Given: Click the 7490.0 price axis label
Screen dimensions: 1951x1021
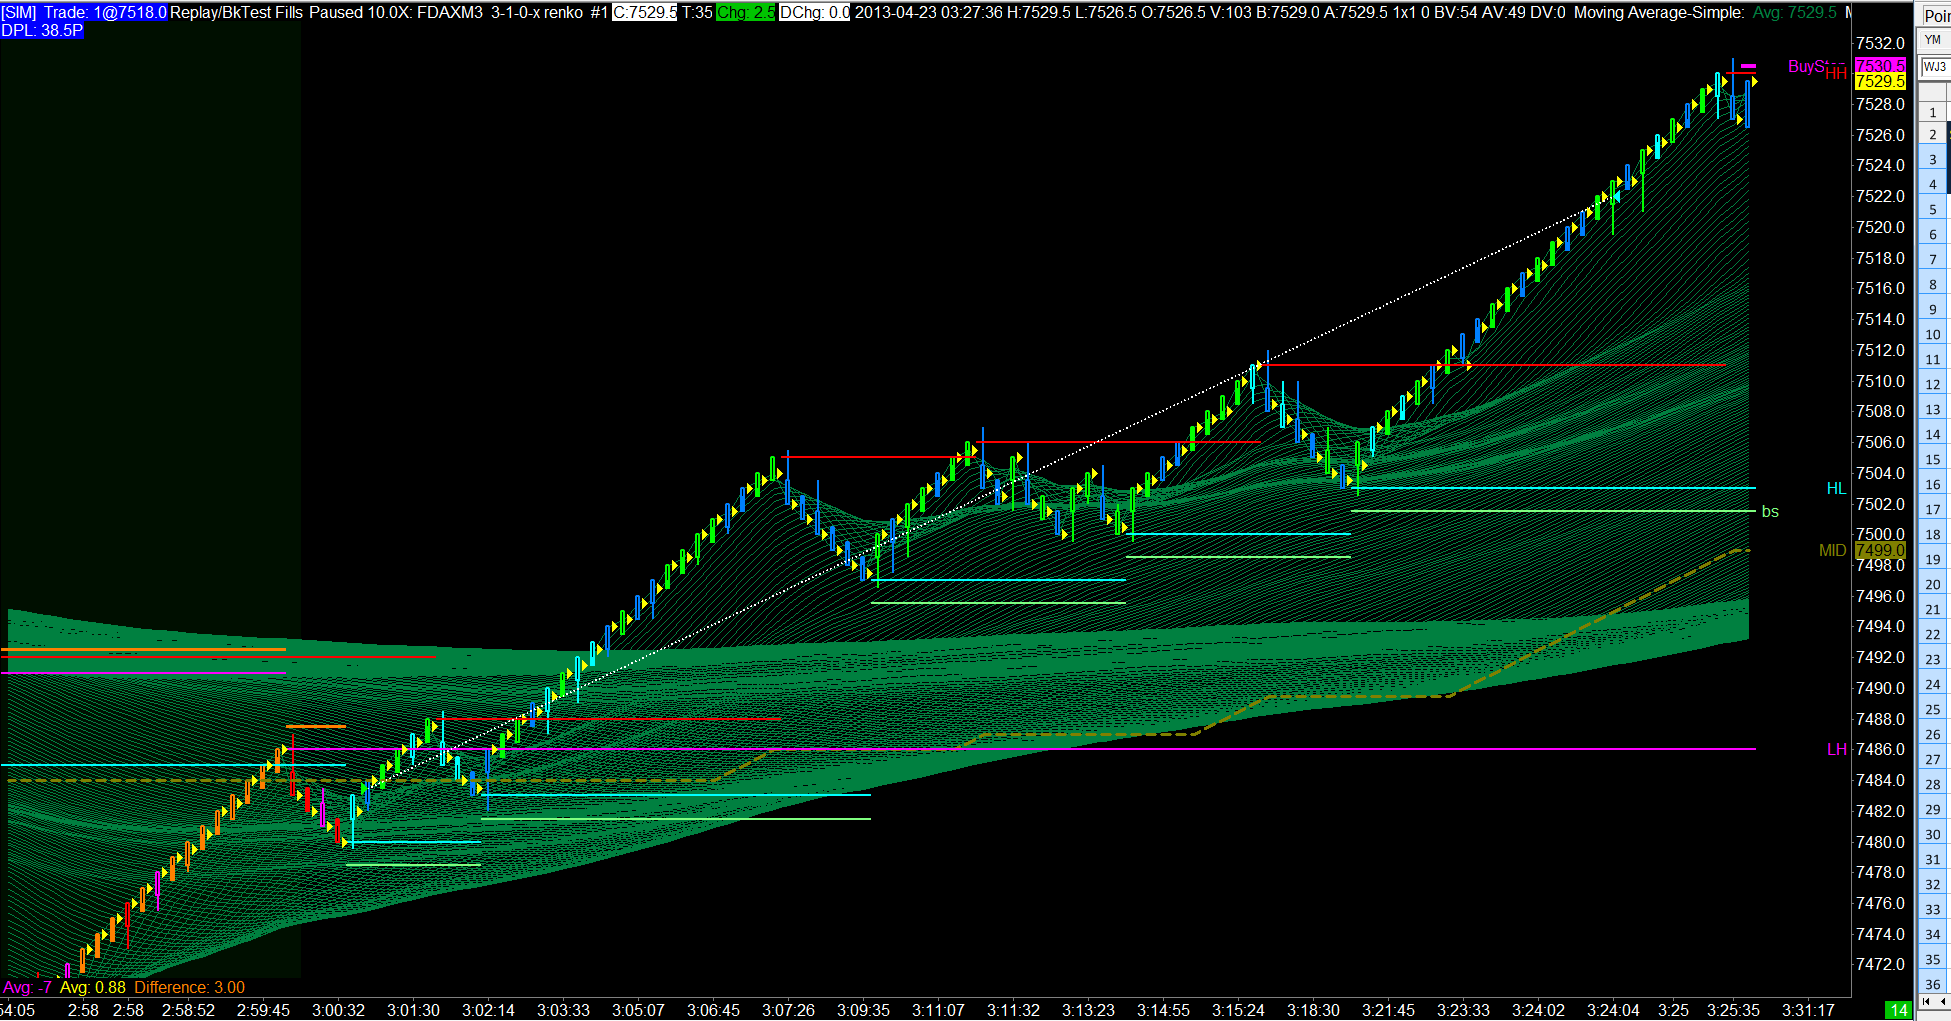Looking at the screenshot, I should (x=1880, y=688).
